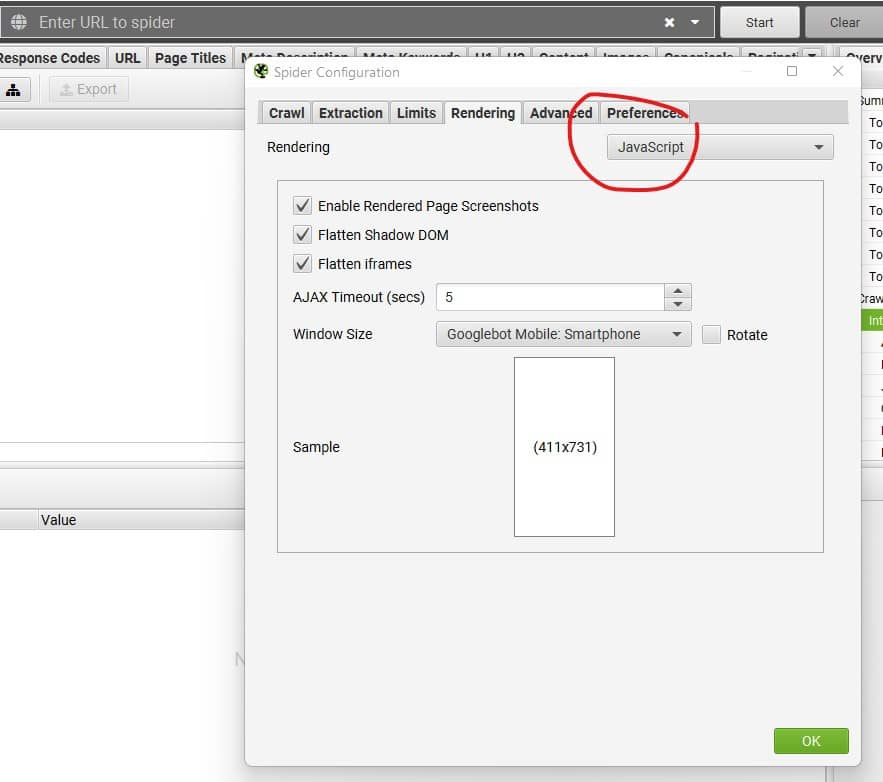Click the filter icon beside the Pagination tab

click(813, 57)
